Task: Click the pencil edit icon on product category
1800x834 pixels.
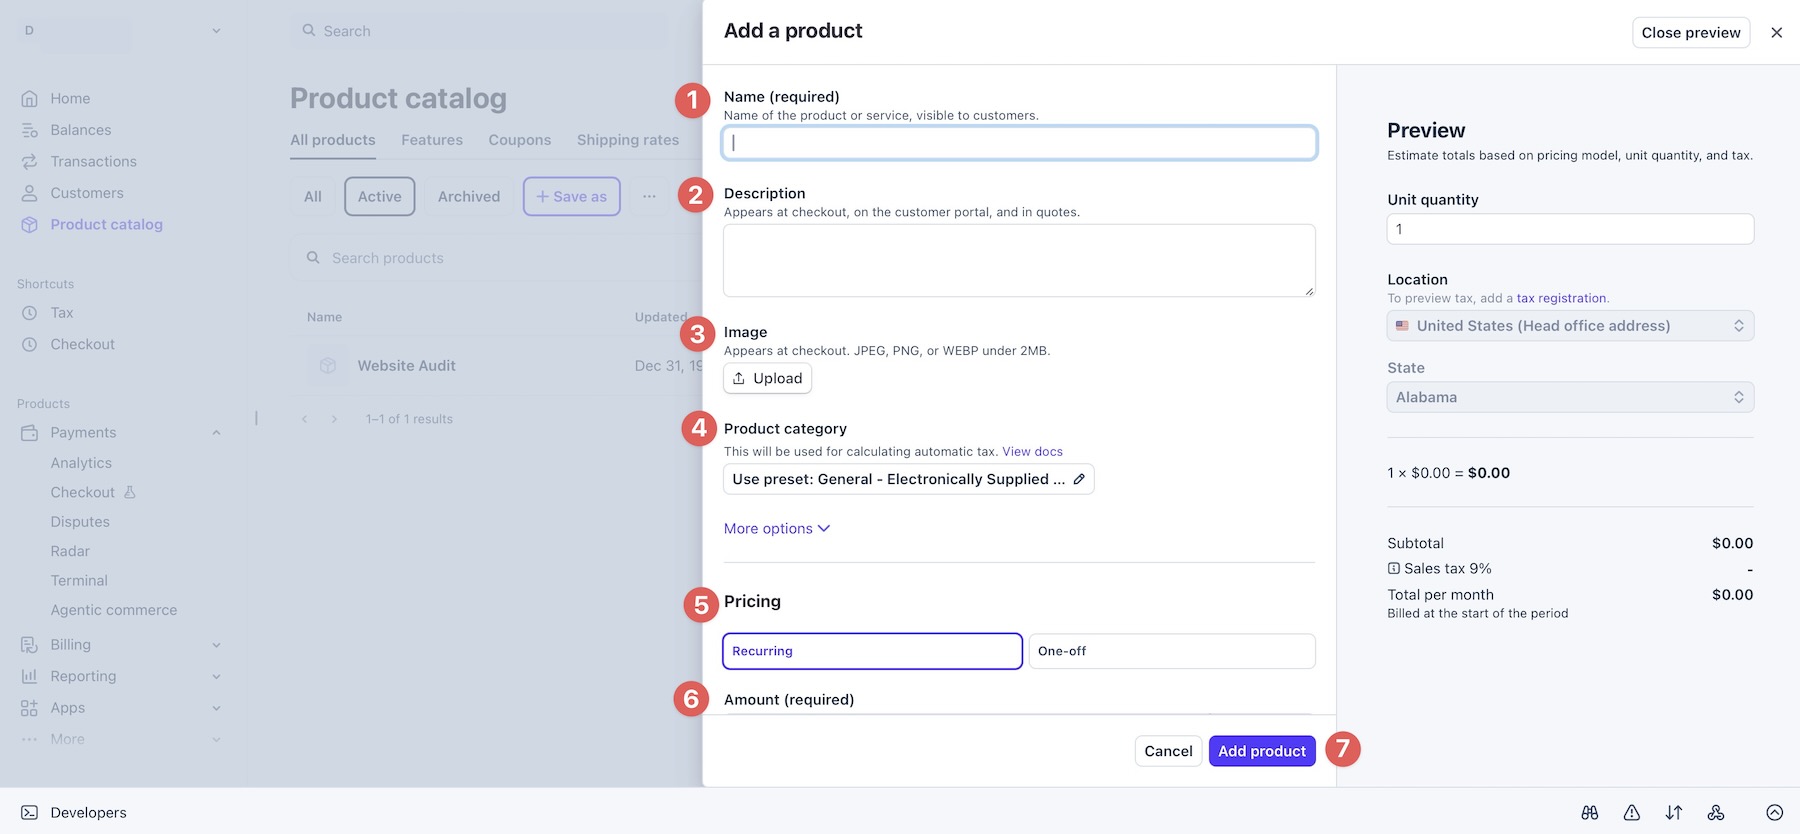Action: [x=1079, y=479]
